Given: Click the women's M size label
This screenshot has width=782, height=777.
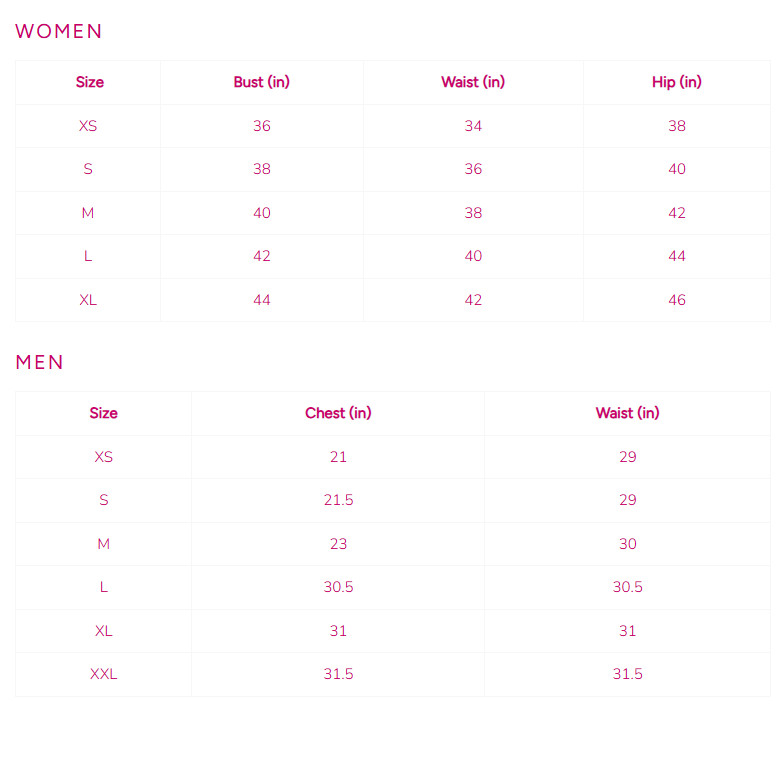Looking at the screenshot, I should point(88,213).
